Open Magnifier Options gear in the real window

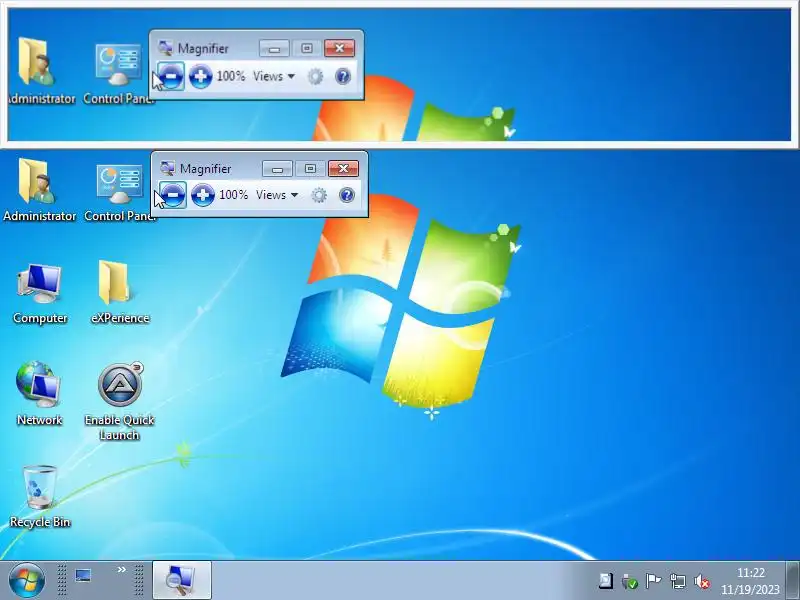click(x=319, y=195)
